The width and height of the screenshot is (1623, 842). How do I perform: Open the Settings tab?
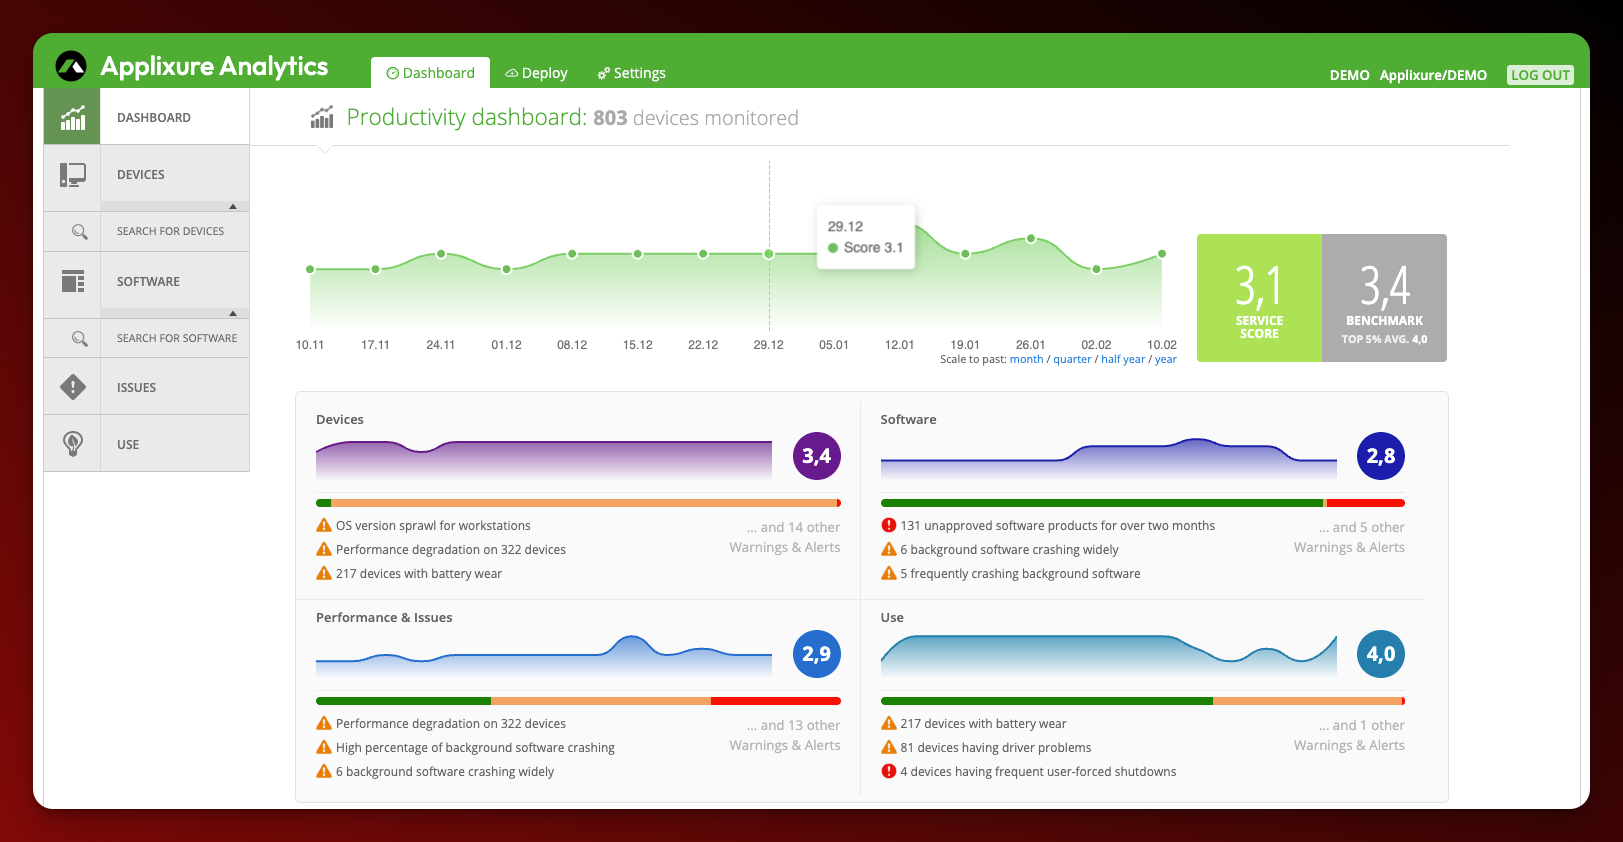click(631, 73)
